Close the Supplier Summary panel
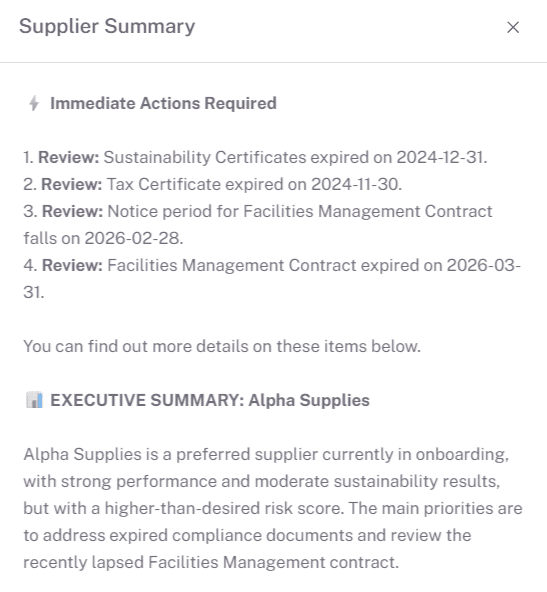 point(513,27)
